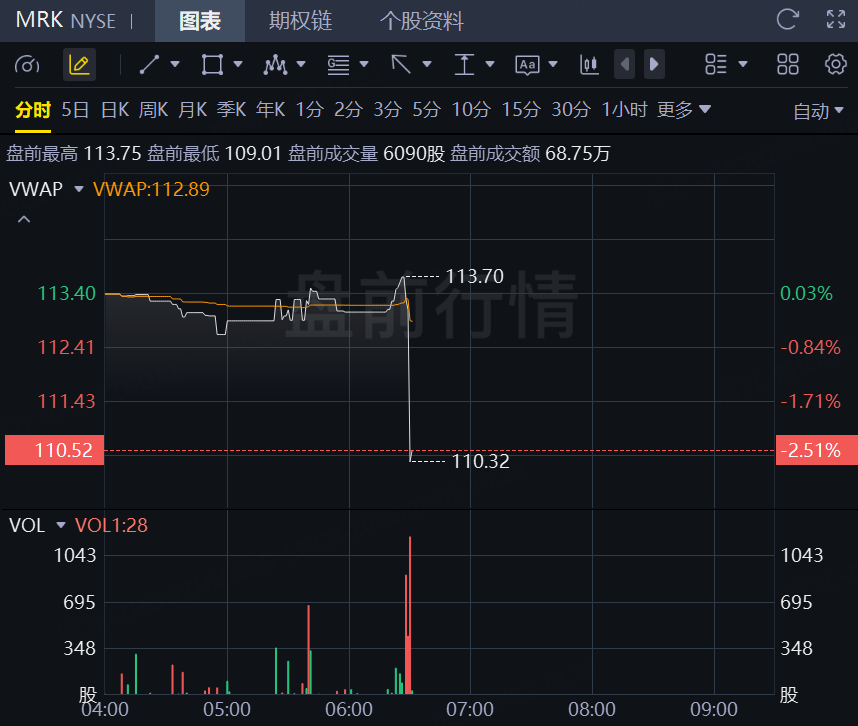
Task: Open the arrow annotation tool dropdown
Action: click(427, 64)
